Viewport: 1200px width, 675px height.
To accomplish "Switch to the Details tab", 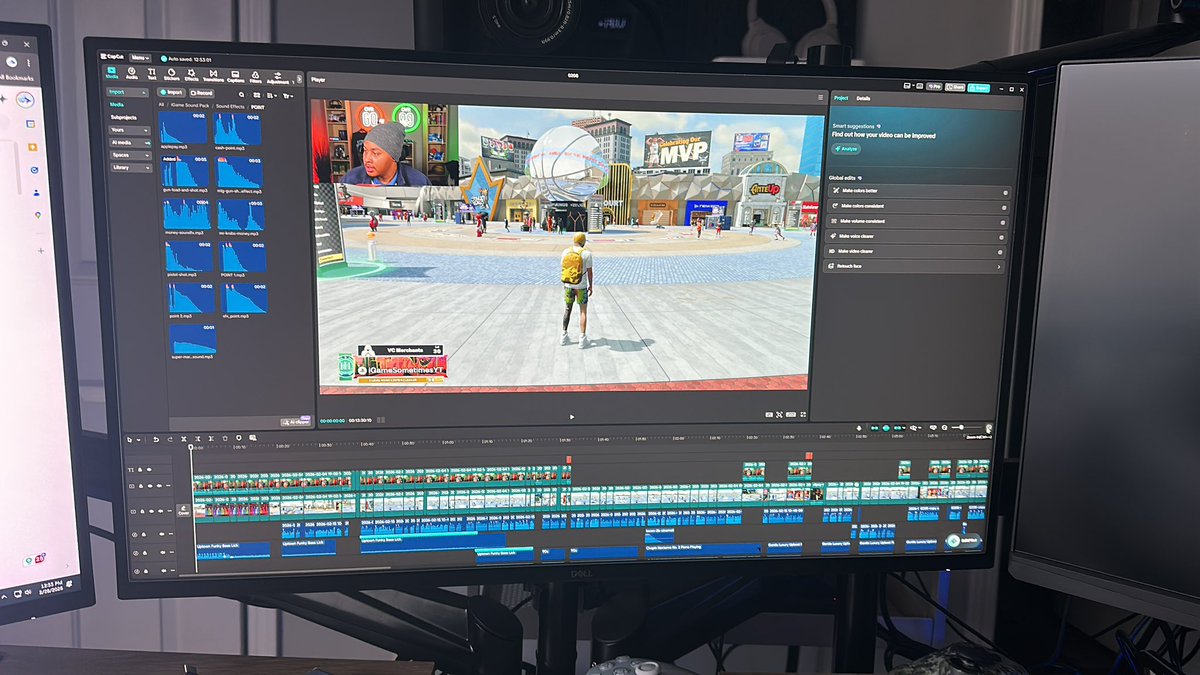I will click(863, 99).
